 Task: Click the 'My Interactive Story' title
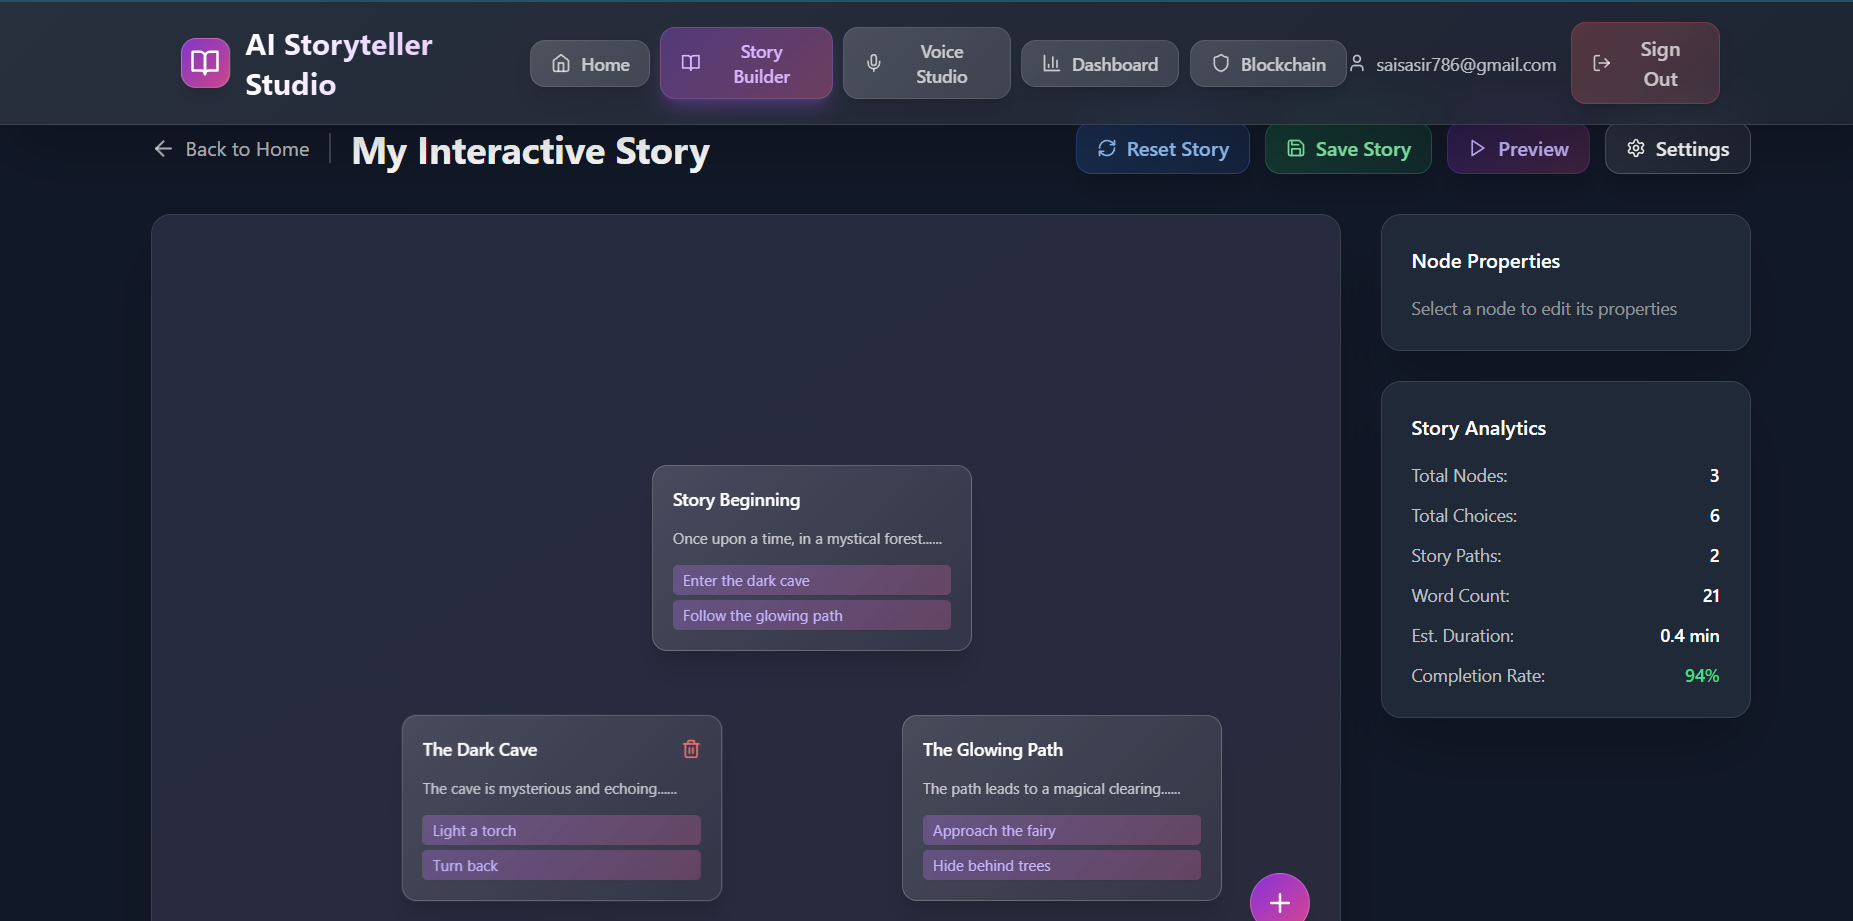point(531,151)
